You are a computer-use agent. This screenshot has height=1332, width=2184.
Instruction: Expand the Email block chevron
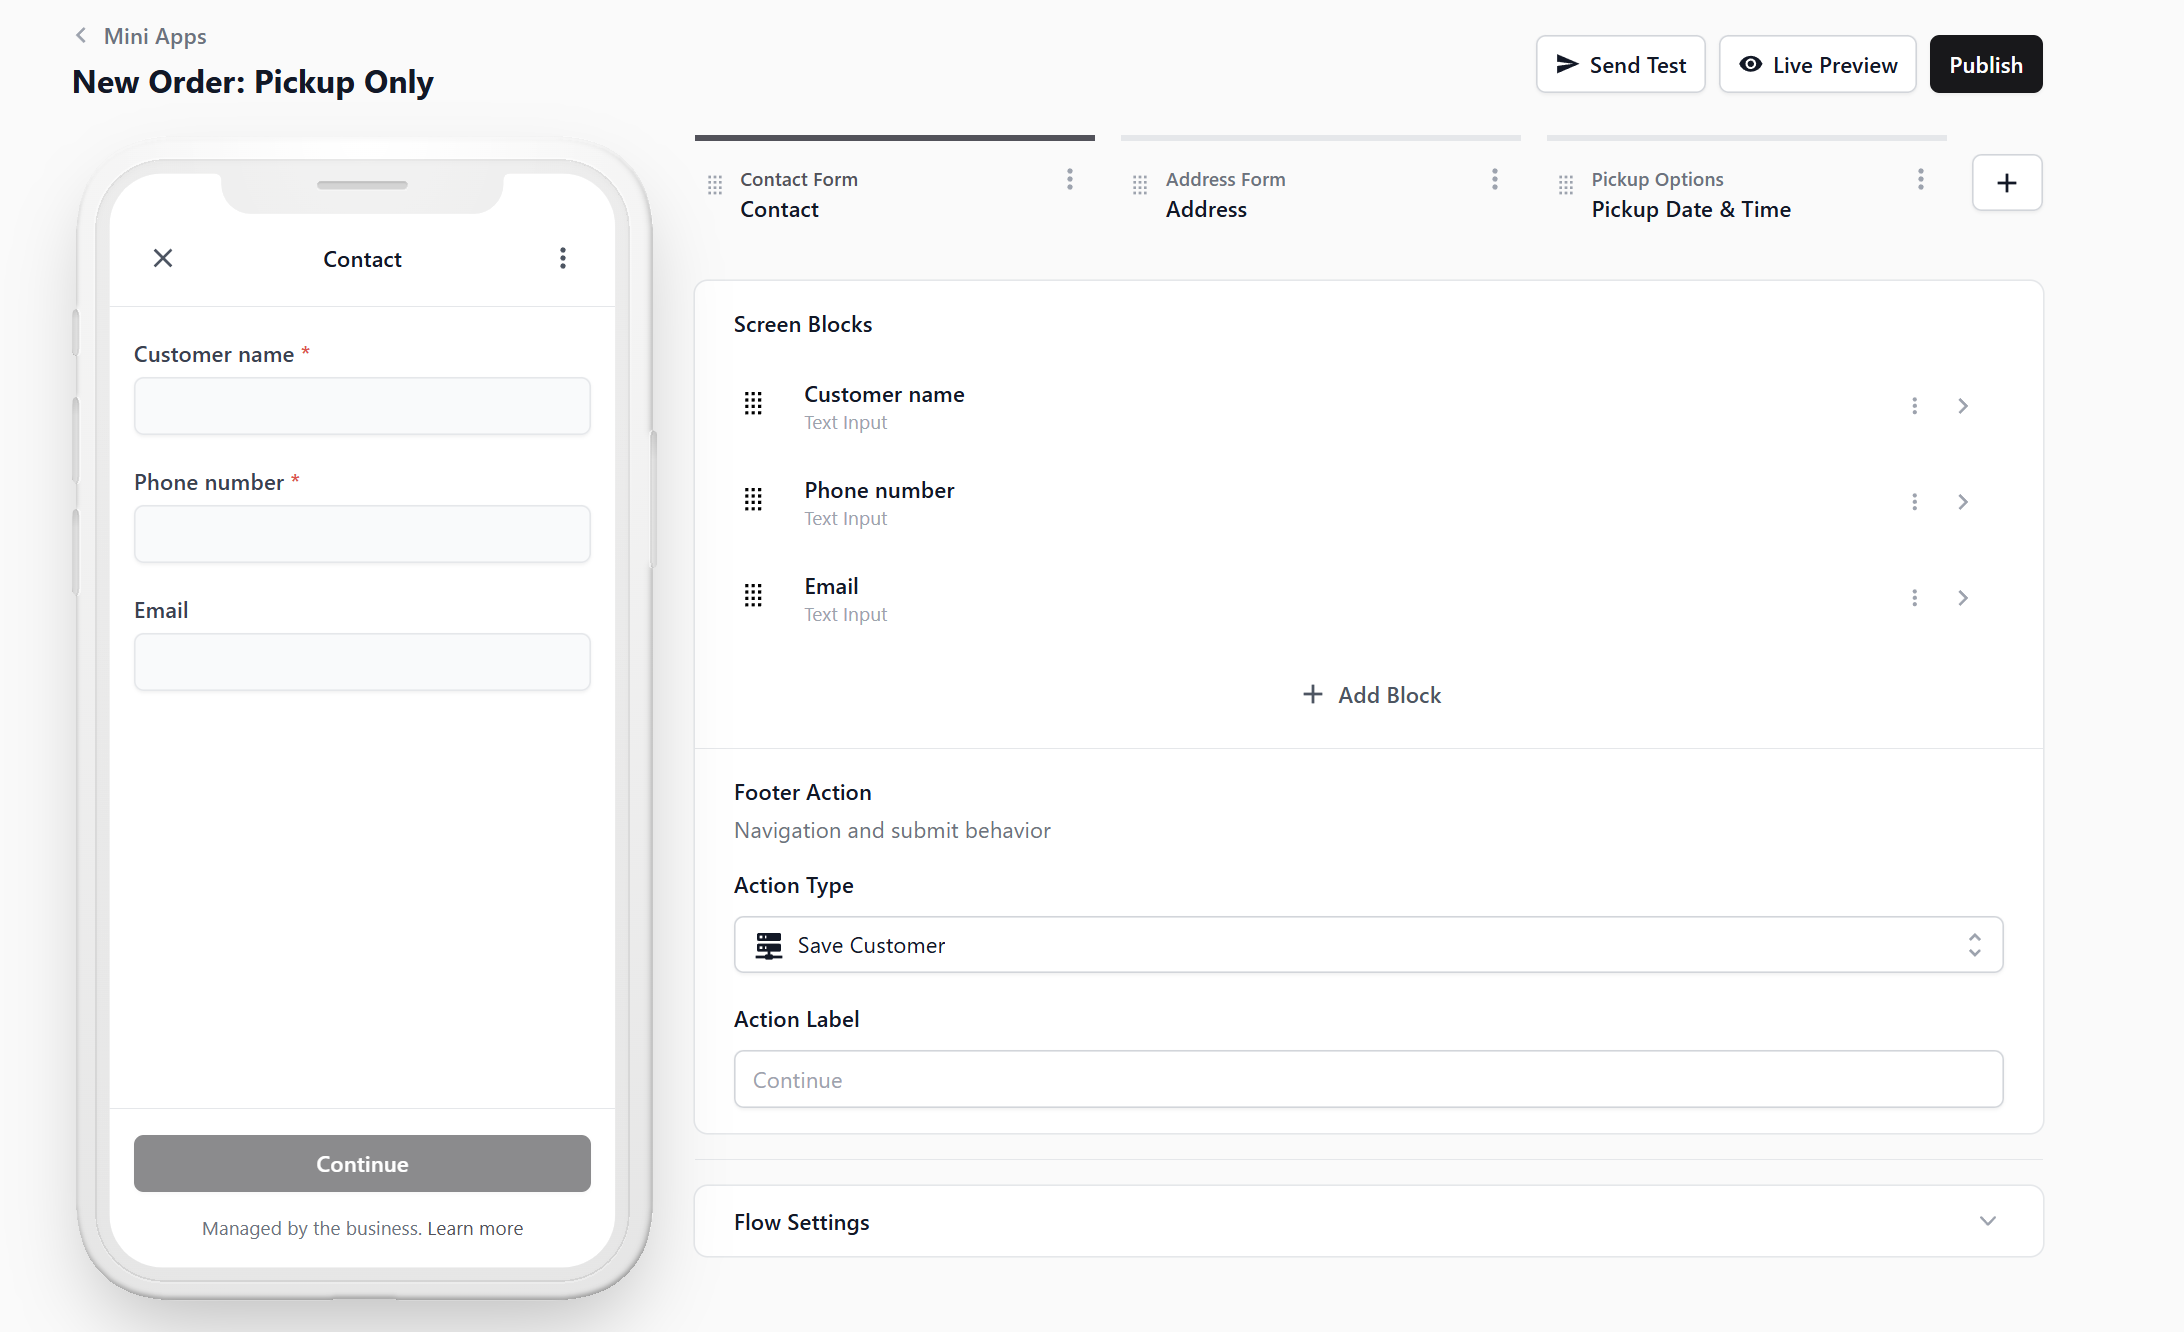1962,598
